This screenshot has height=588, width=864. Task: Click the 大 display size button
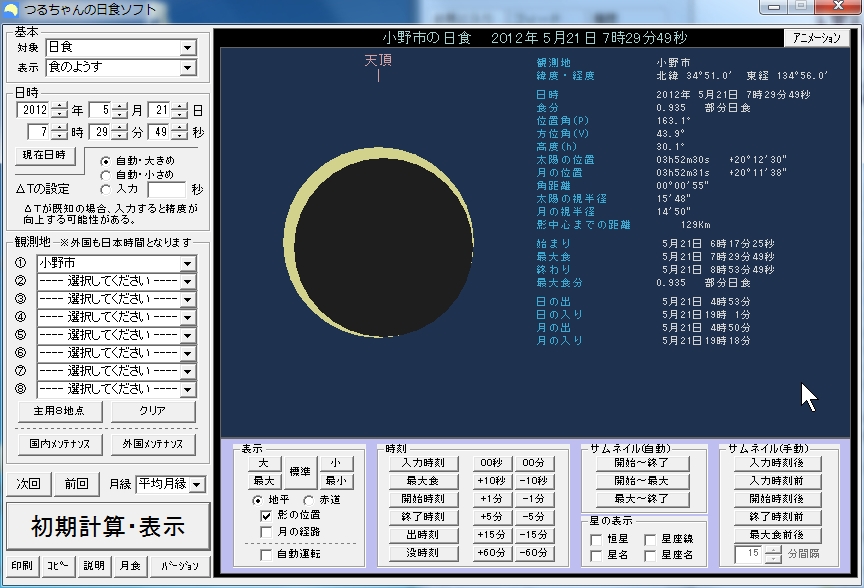(263, 463)
